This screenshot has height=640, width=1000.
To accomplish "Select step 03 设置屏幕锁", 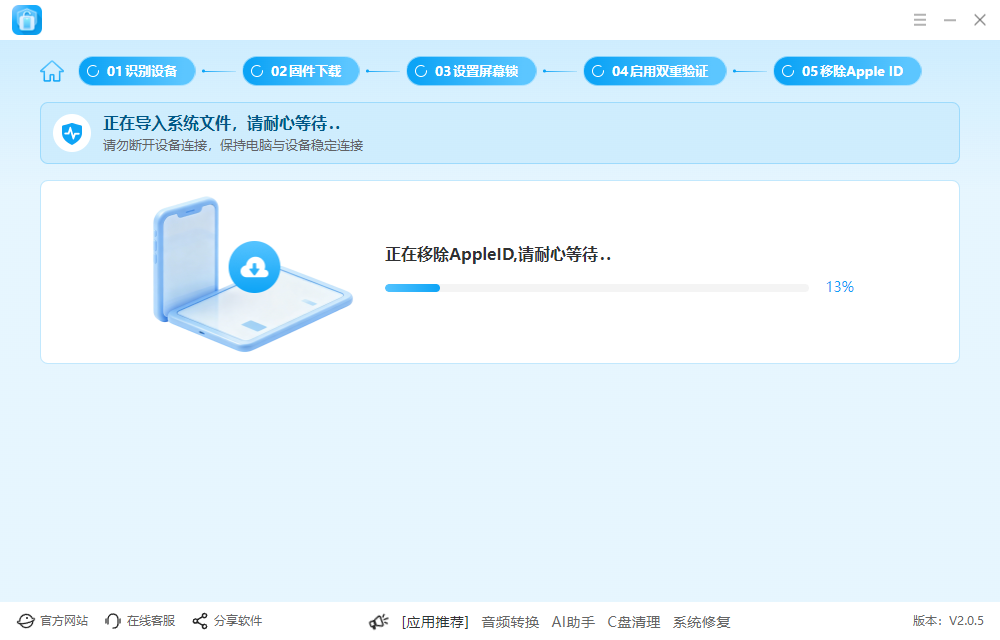I will tap(471, 71).
